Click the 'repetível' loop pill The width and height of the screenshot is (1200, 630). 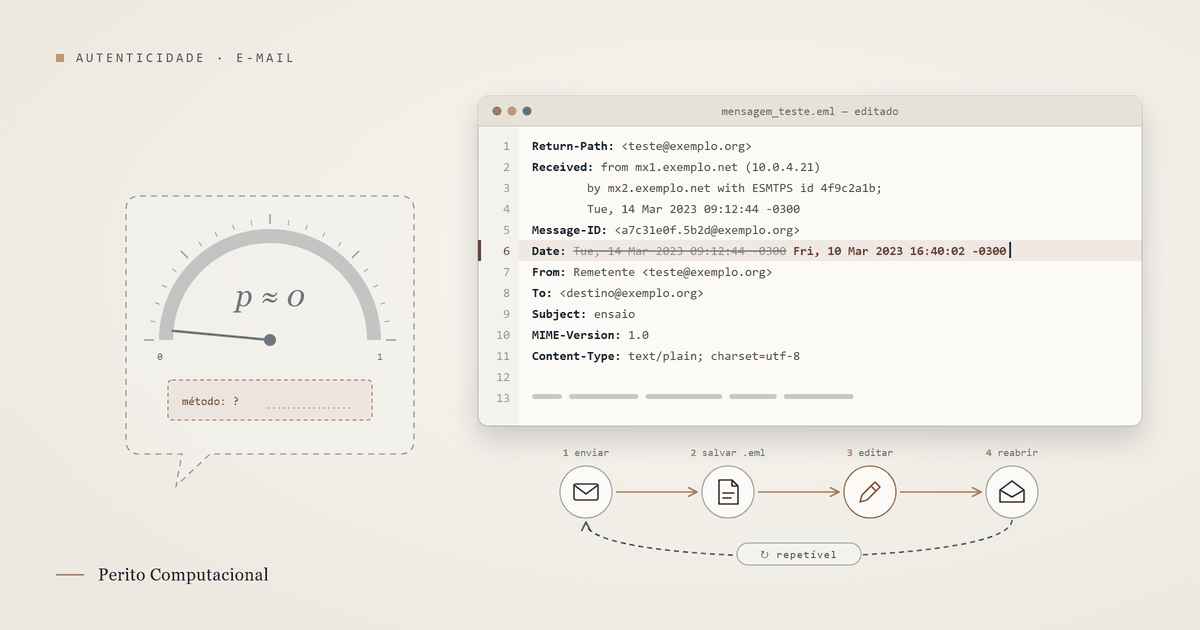pyautogui.click(x=799, y=554)
